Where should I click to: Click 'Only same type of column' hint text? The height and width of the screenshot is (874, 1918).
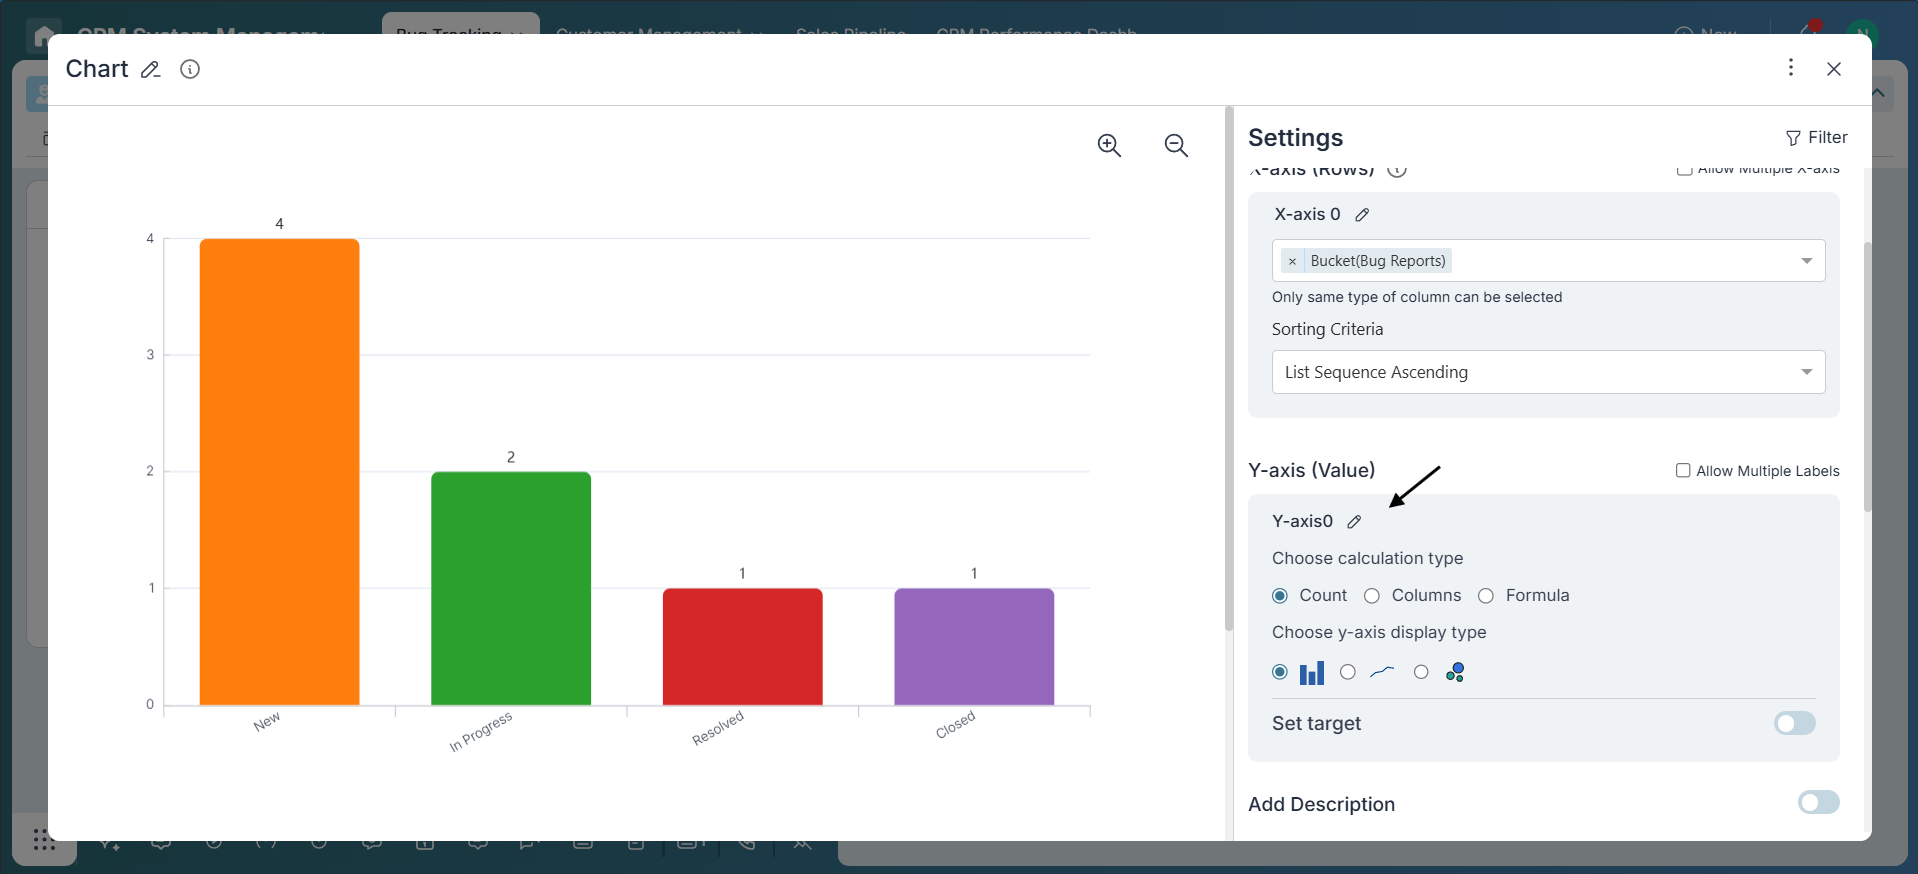coord(1417,297)
